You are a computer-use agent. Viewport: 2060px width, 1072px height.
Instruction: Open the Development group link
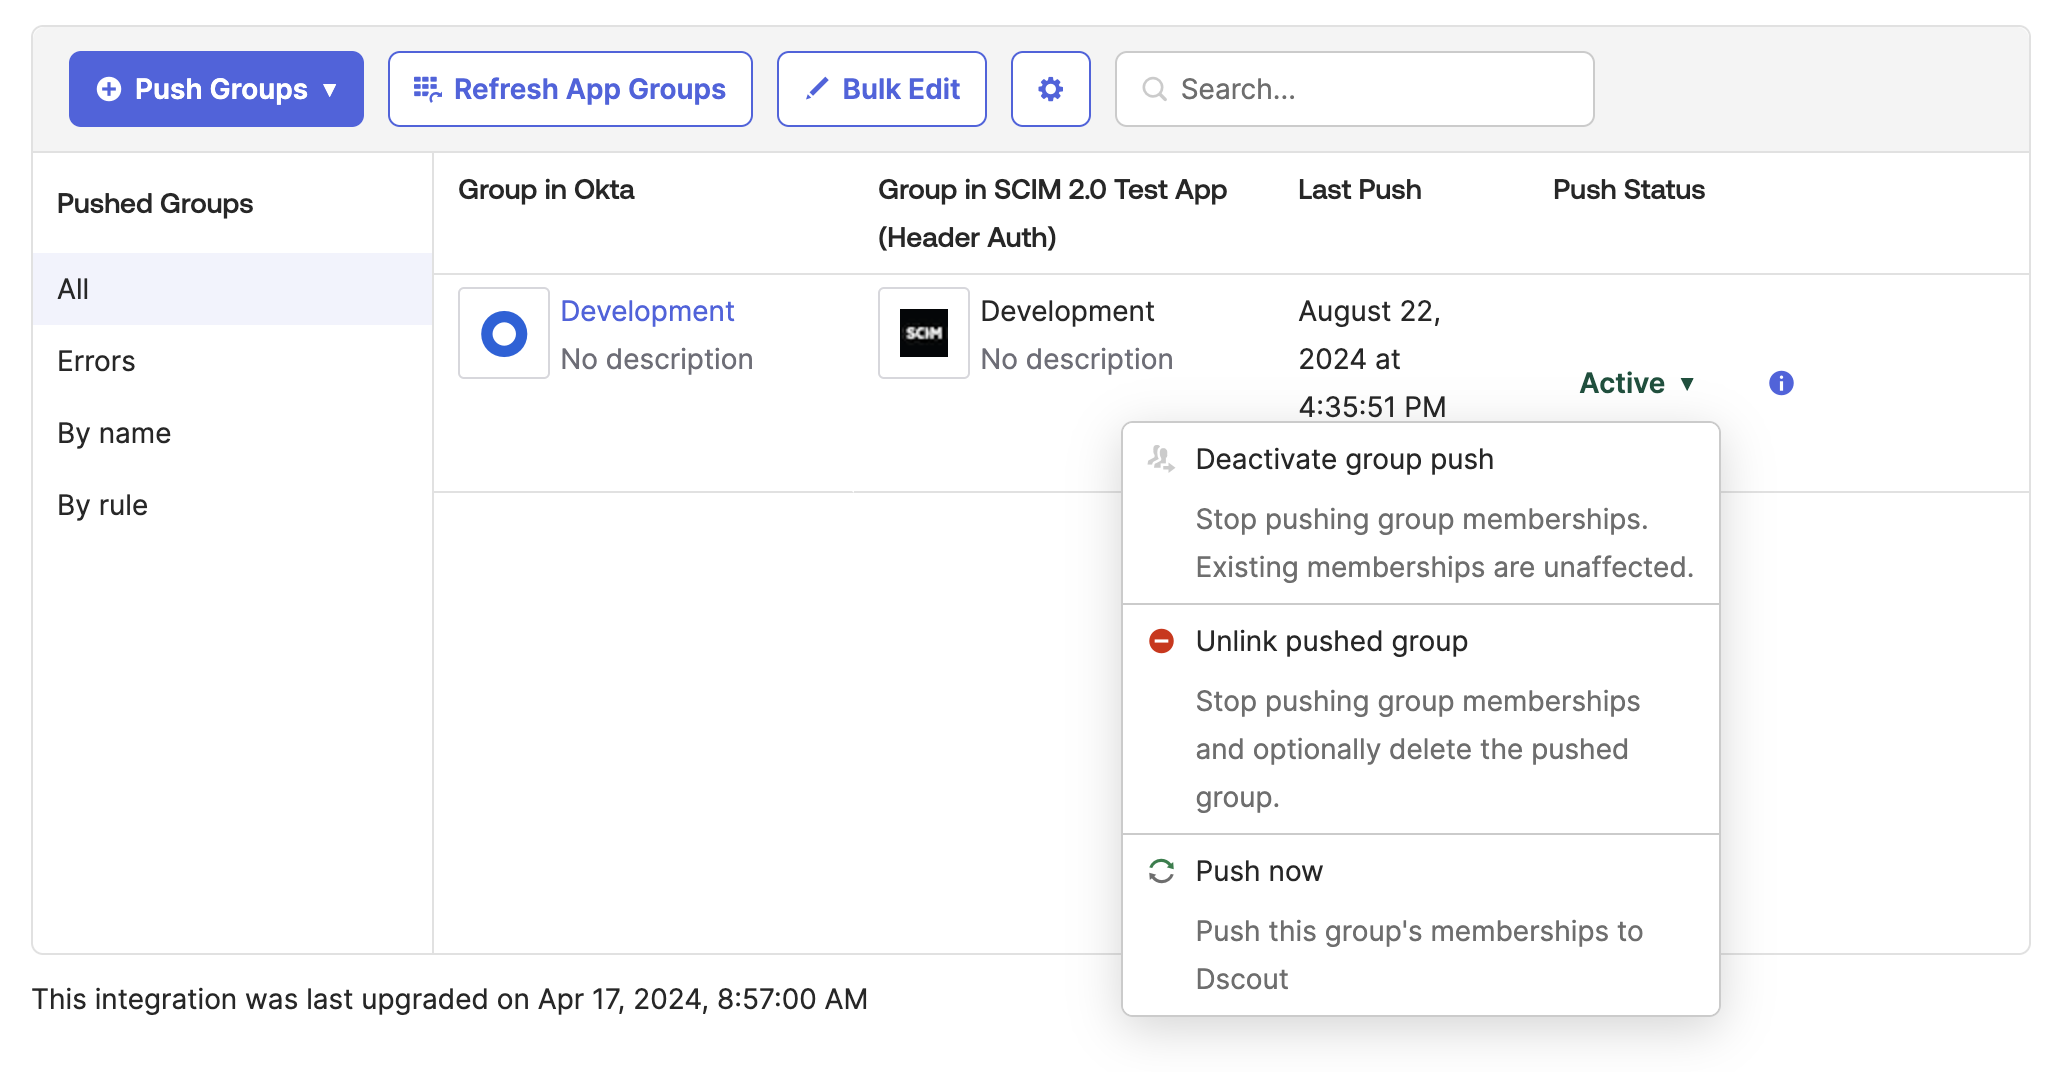pyautogui.click(x=647, y=311)
